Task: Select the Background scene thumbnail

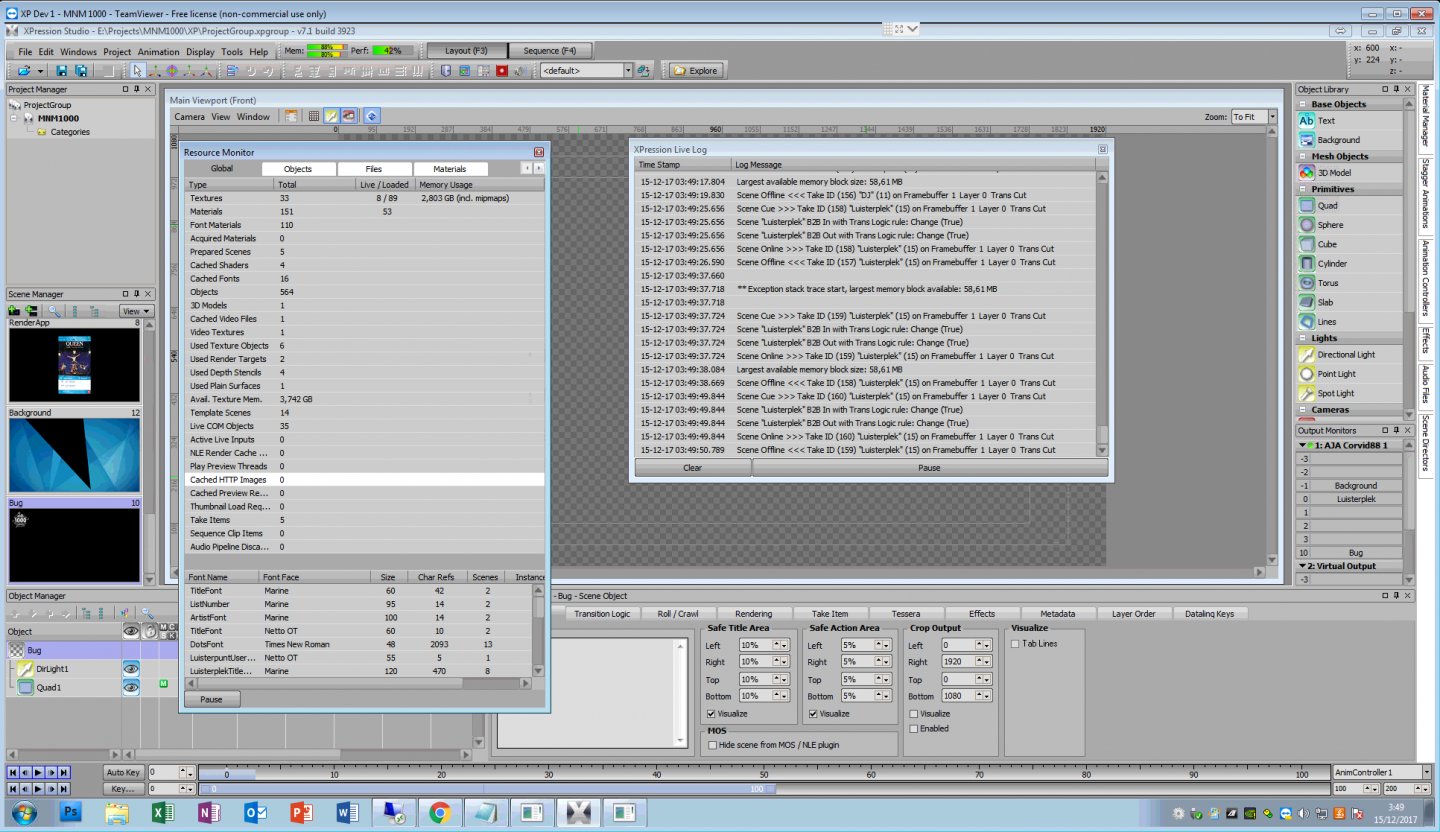Action: (75, 456)
